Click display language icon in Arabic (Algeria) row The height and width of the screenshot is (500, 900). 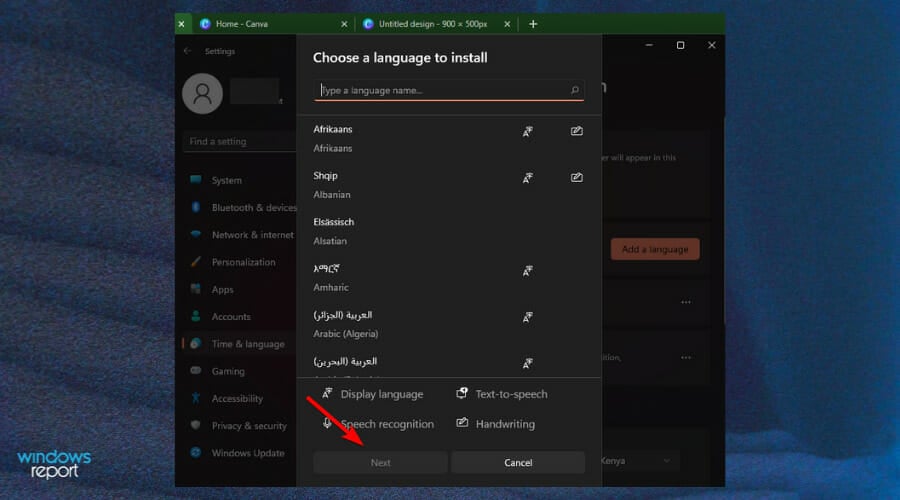(x=527, y=317)
